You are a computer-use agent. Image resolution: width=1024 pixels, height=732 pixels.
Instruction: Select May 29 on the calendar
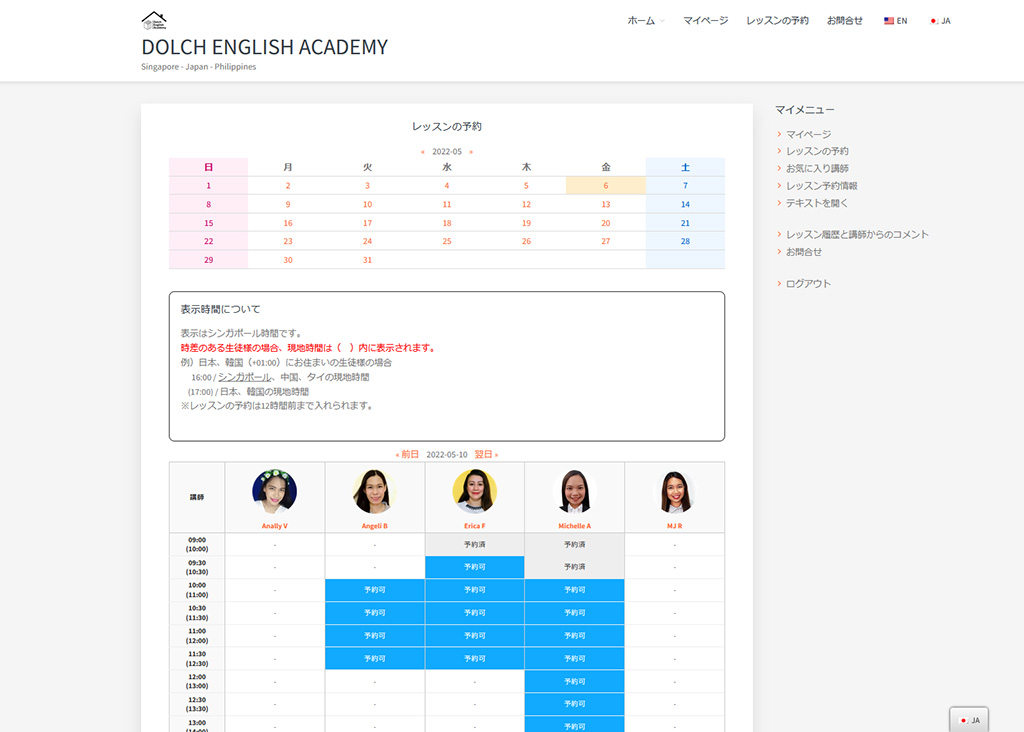click(208, 260)
